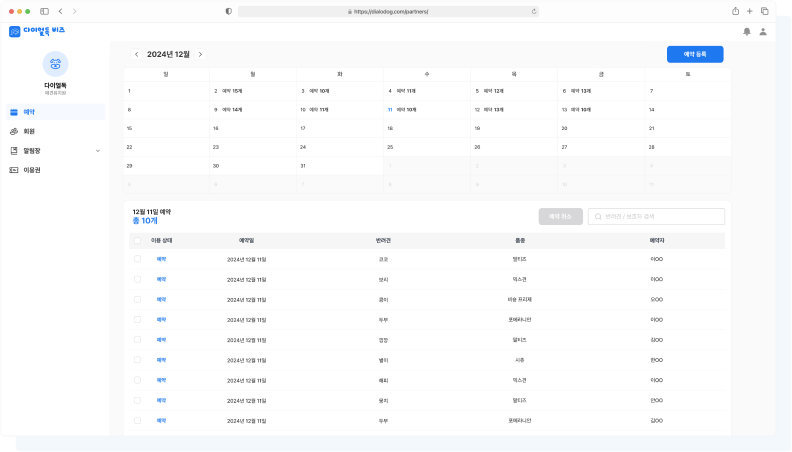The height and width of the screenshot is (452, 792).
Task: Click the 예약일 column header
Action: click(x=246, y=241)
